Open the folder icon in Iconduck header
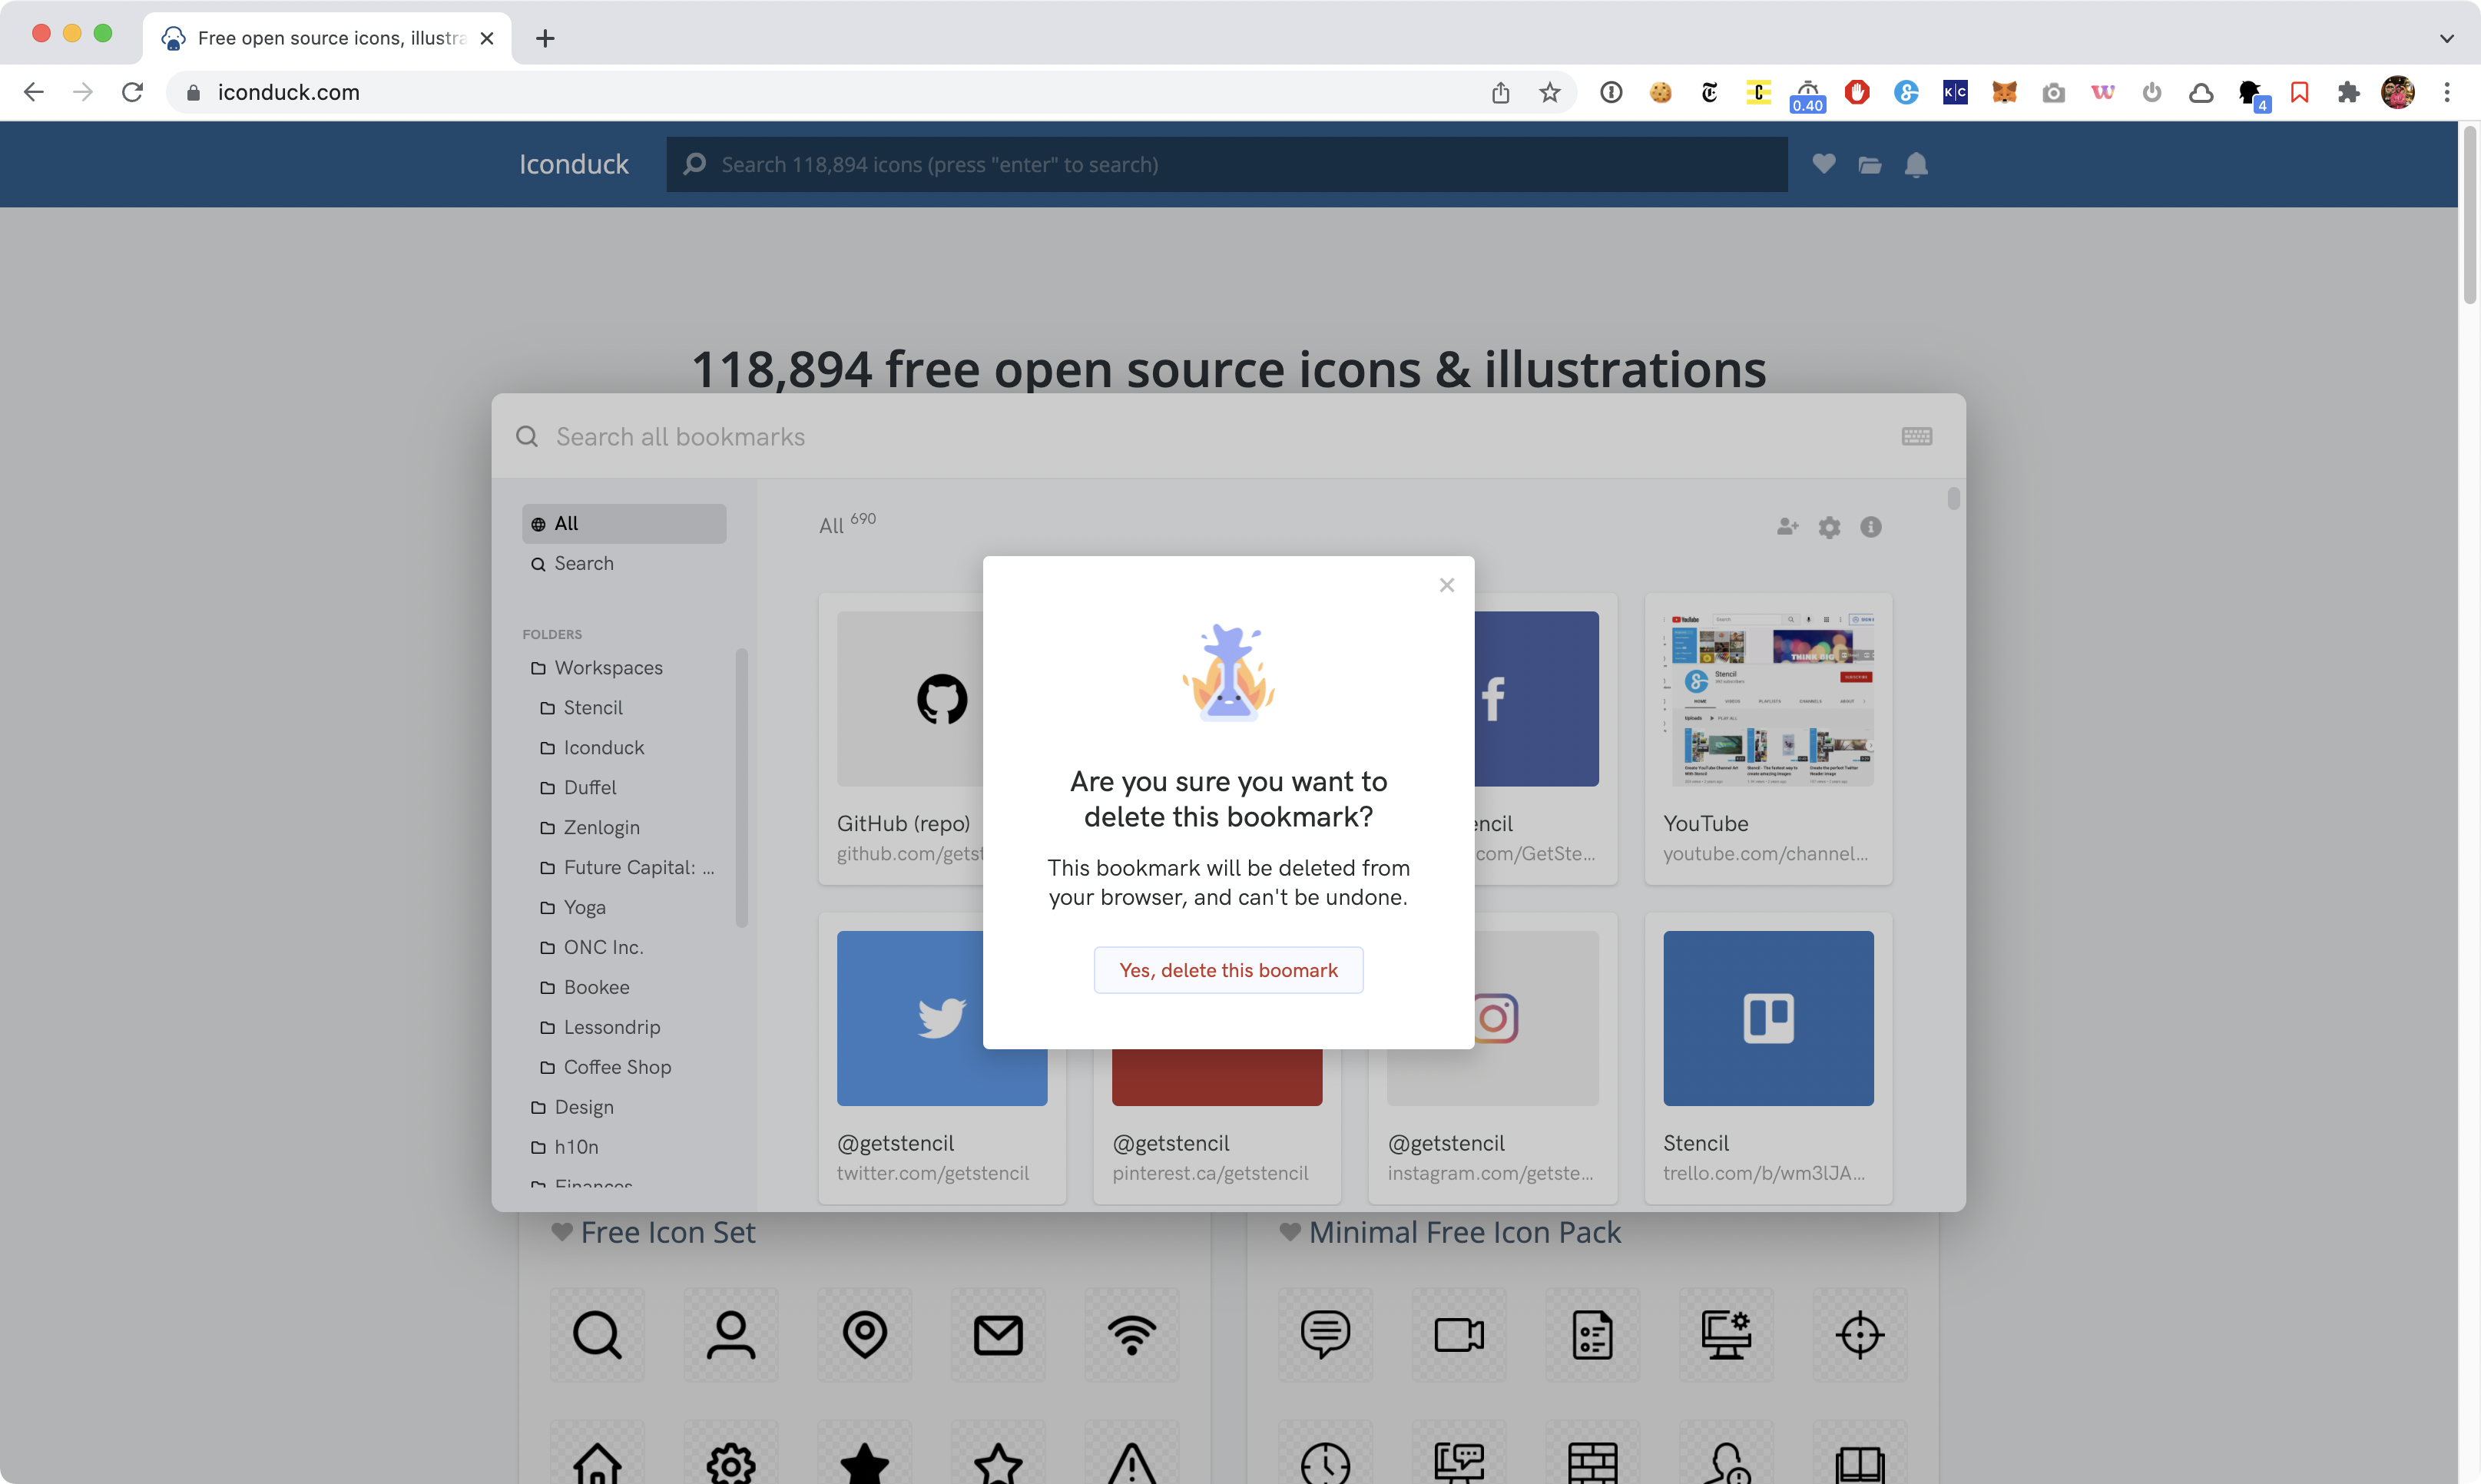 pyautogui.click(x=1869, y=164)
